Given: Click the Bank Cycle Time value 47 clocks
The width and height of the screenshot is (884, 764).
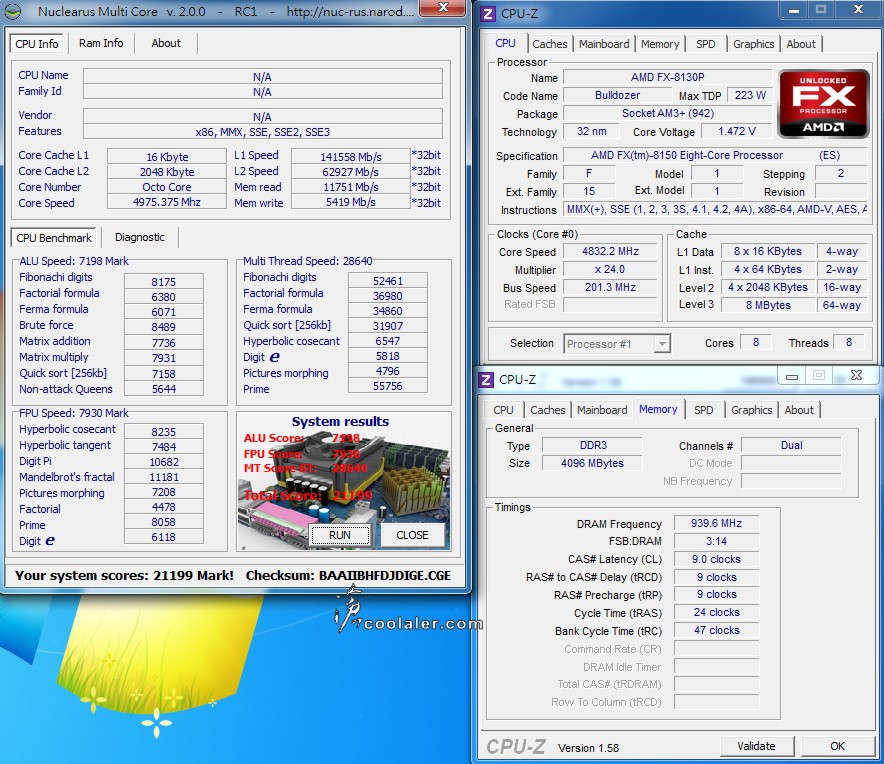Looking at the screenshot, I should [716, 630].
